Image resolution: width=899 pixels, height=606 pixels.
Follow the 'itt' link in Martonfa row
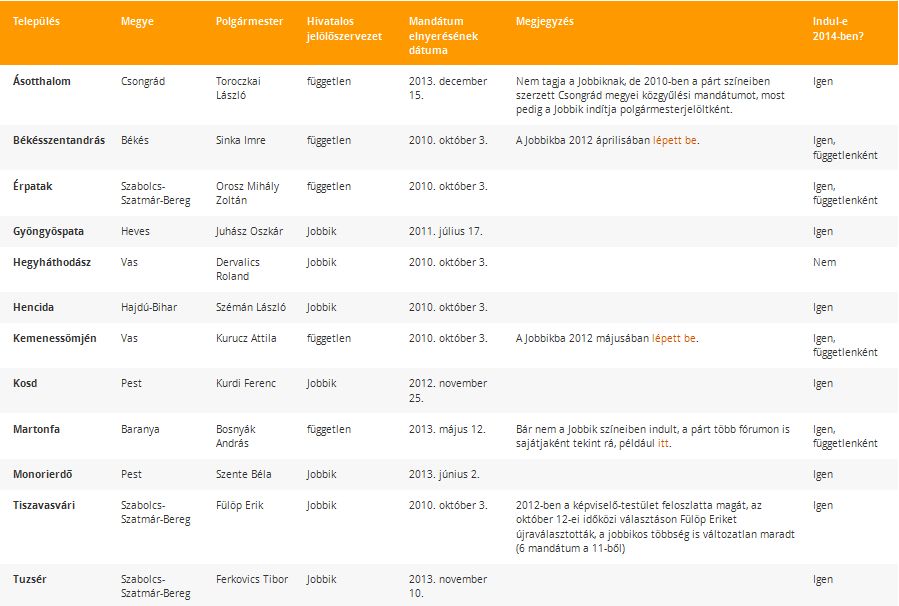pyautogui.click(x=663, y=443)
